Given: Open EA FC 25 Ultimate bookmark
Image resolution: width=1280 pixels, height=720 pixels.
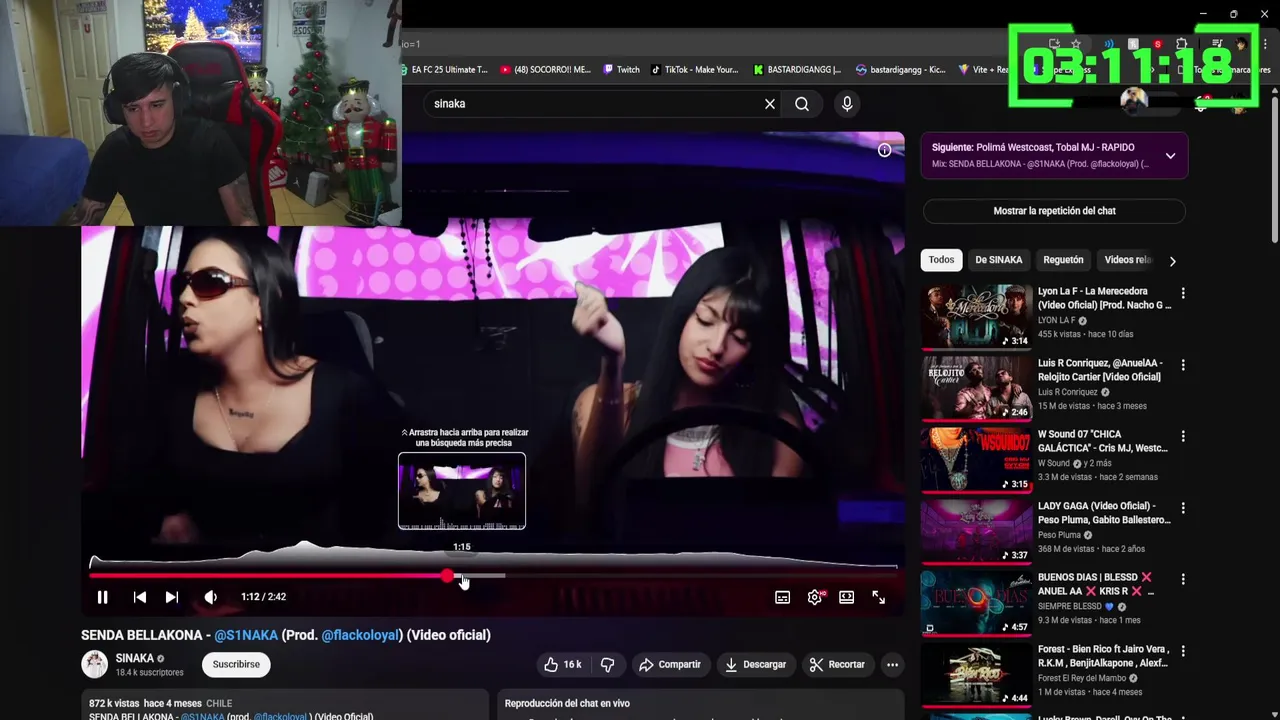Looking at the screenshot, I should (445, 70).
